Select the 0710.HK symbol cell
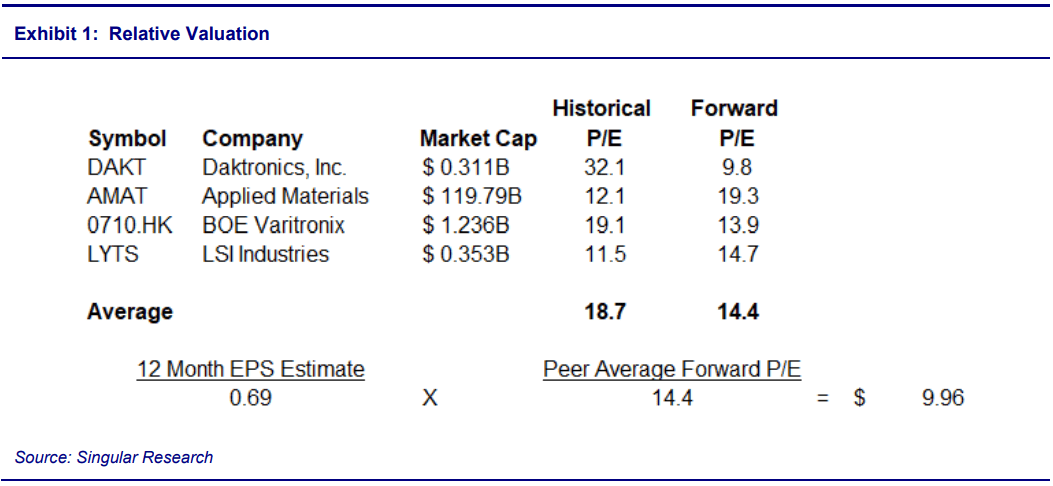 130,225
